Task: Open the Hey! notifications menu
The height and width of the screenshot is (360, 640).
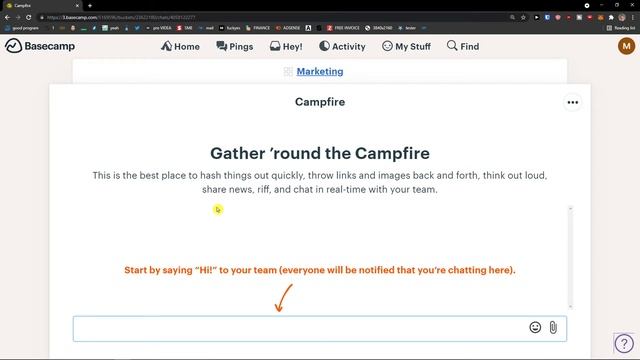Action: [x=286, y=47]
